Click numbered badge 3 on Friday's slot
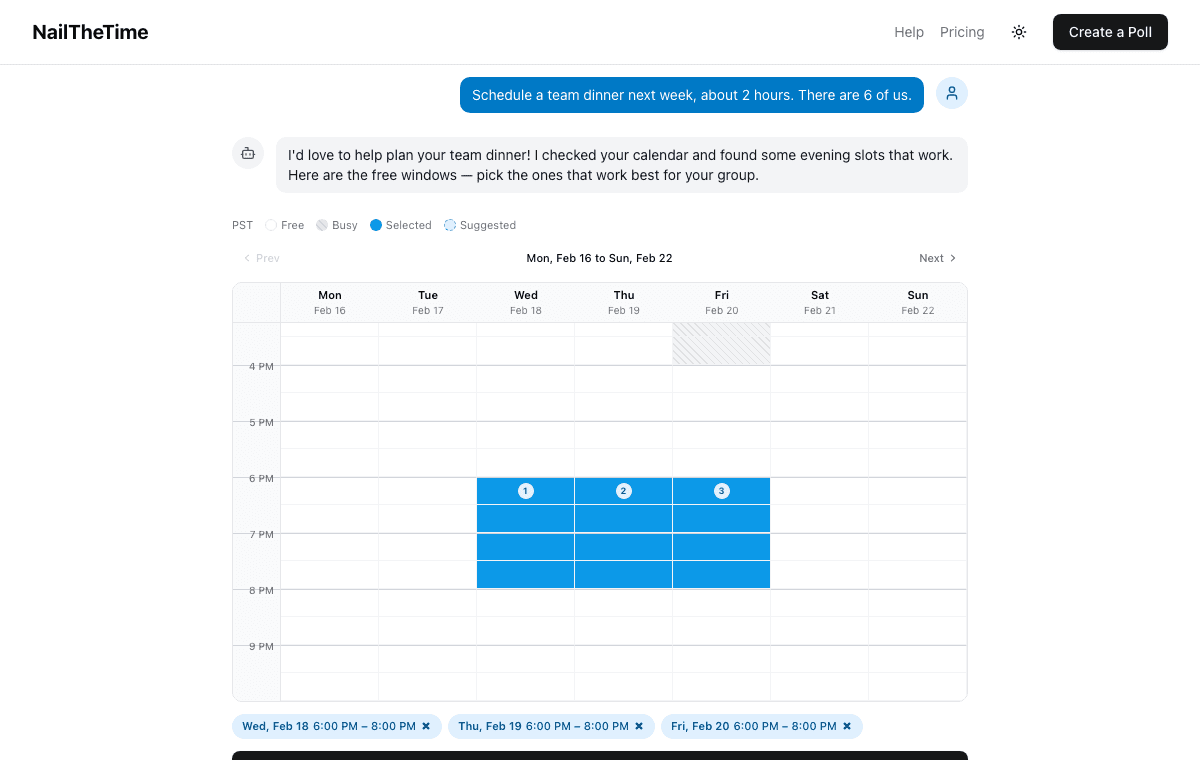Viewport: 1200px width, 760px height. pyautogui.click(x=721, y=490)
